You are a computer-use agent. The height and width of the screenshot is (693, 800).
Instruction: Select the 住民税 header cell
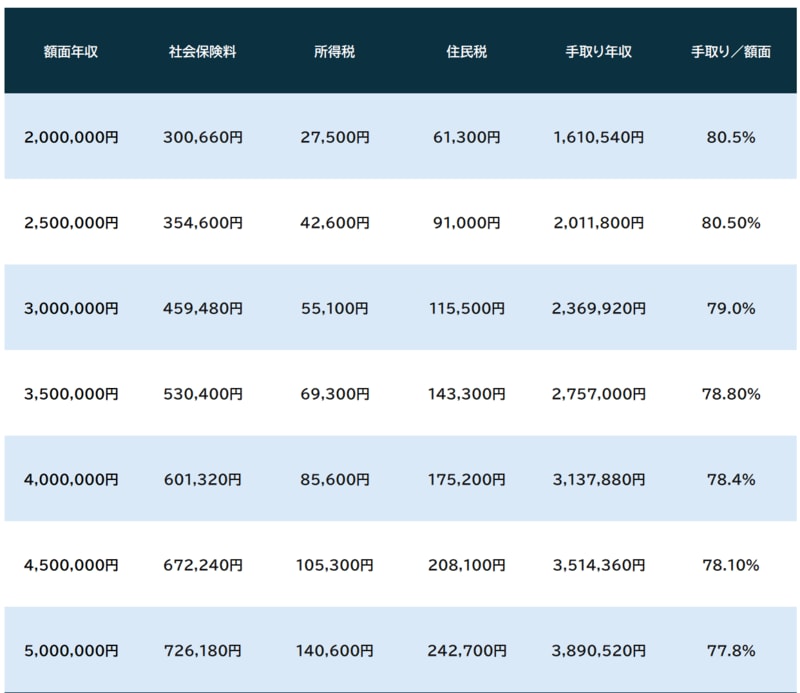click(x=466, y=51)
